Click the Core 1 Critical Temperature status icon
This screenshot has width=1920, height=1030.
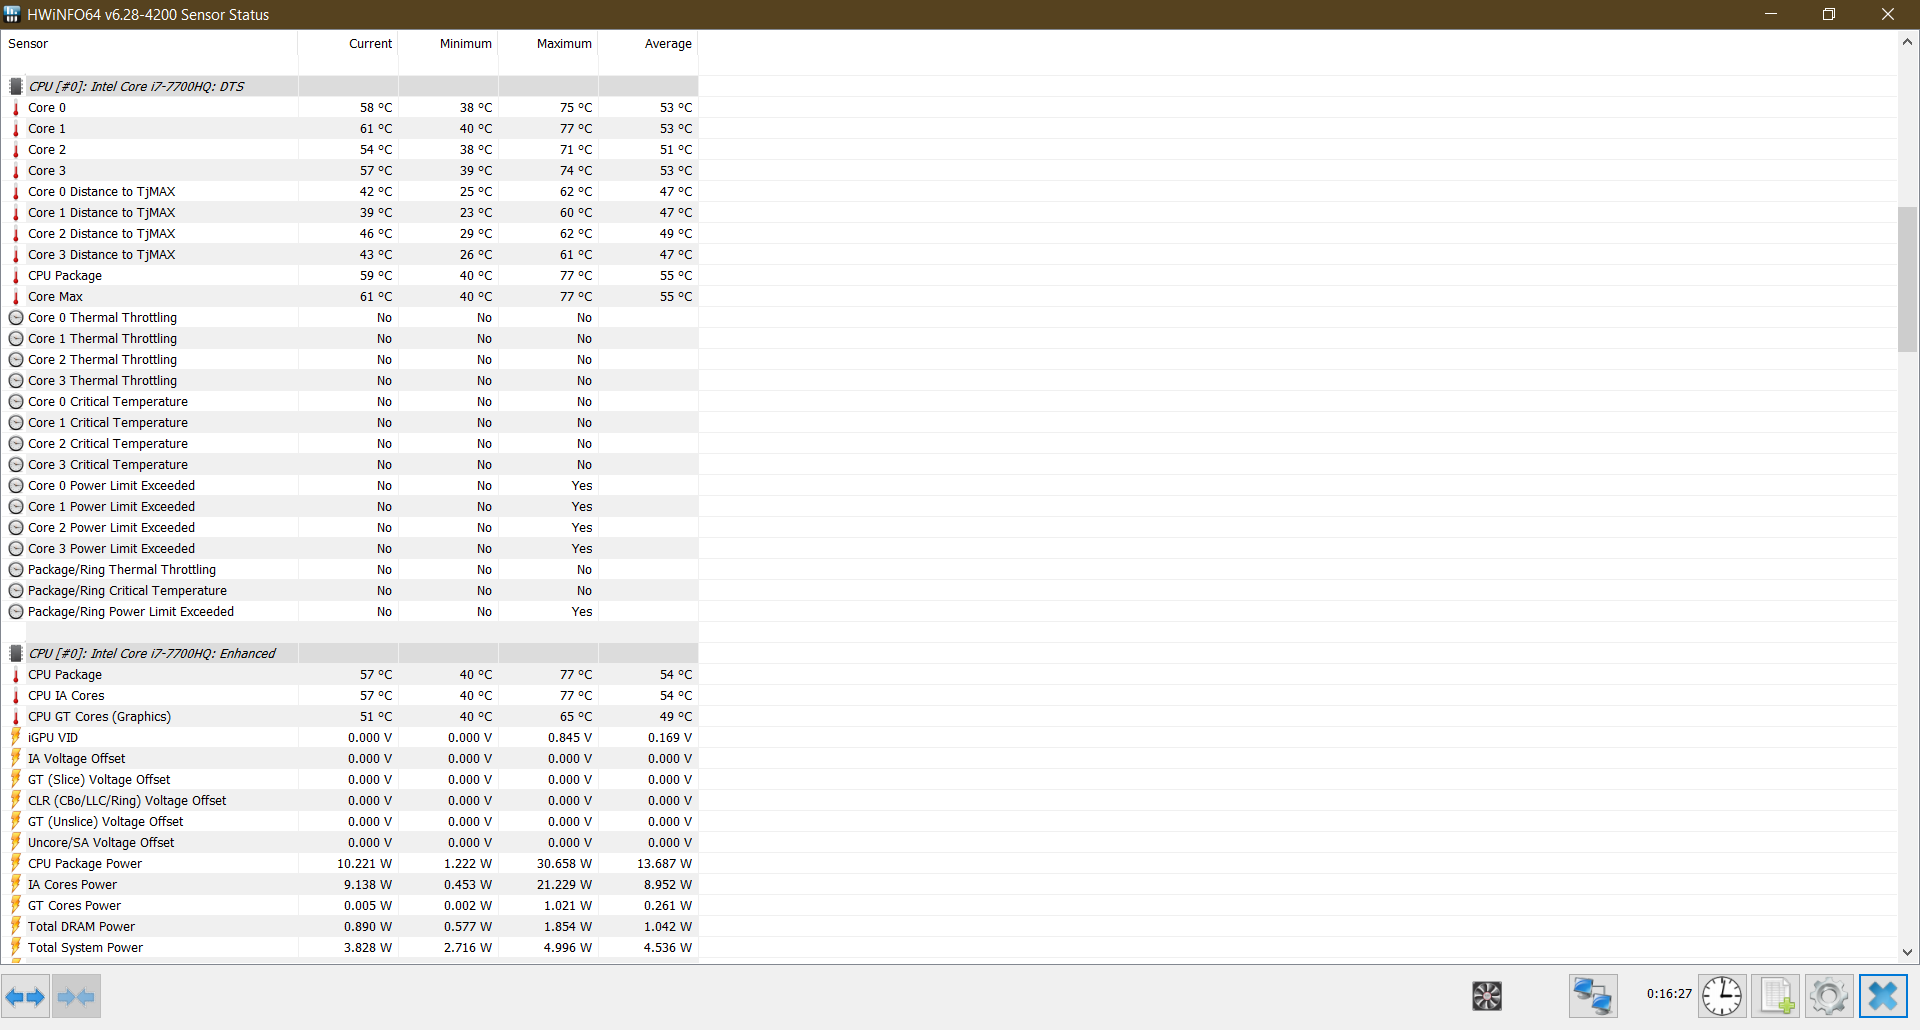(x=16, y=423)
